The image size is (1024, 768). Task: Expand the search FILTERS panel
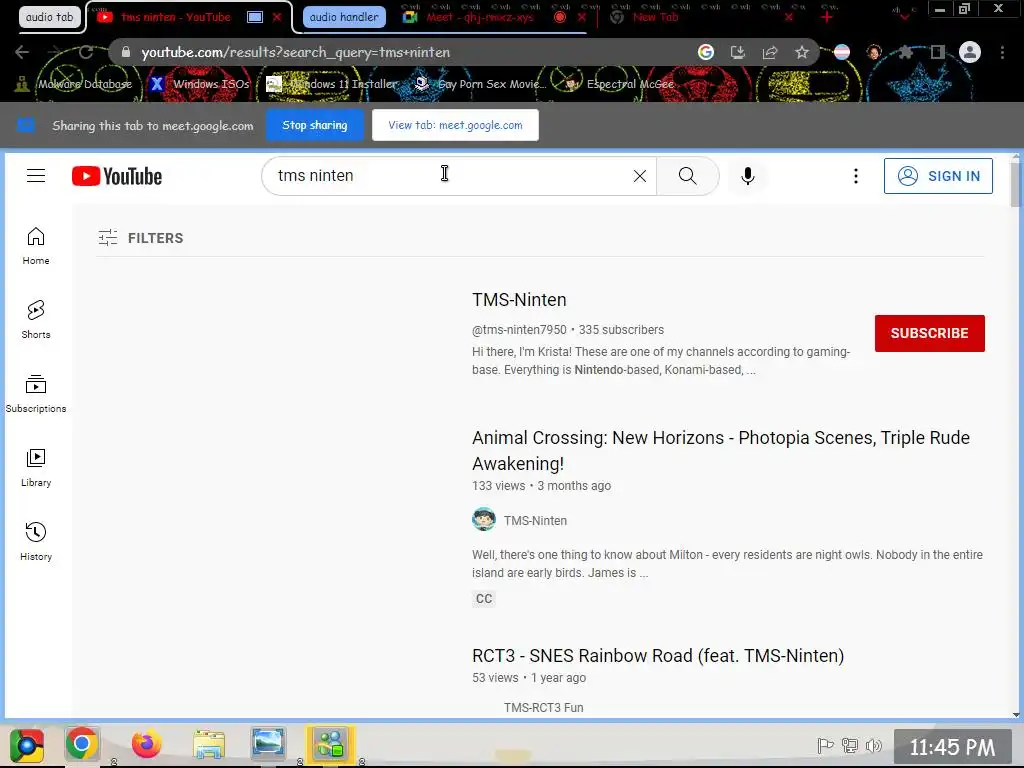pyautogui.click(x=140, y=238)
